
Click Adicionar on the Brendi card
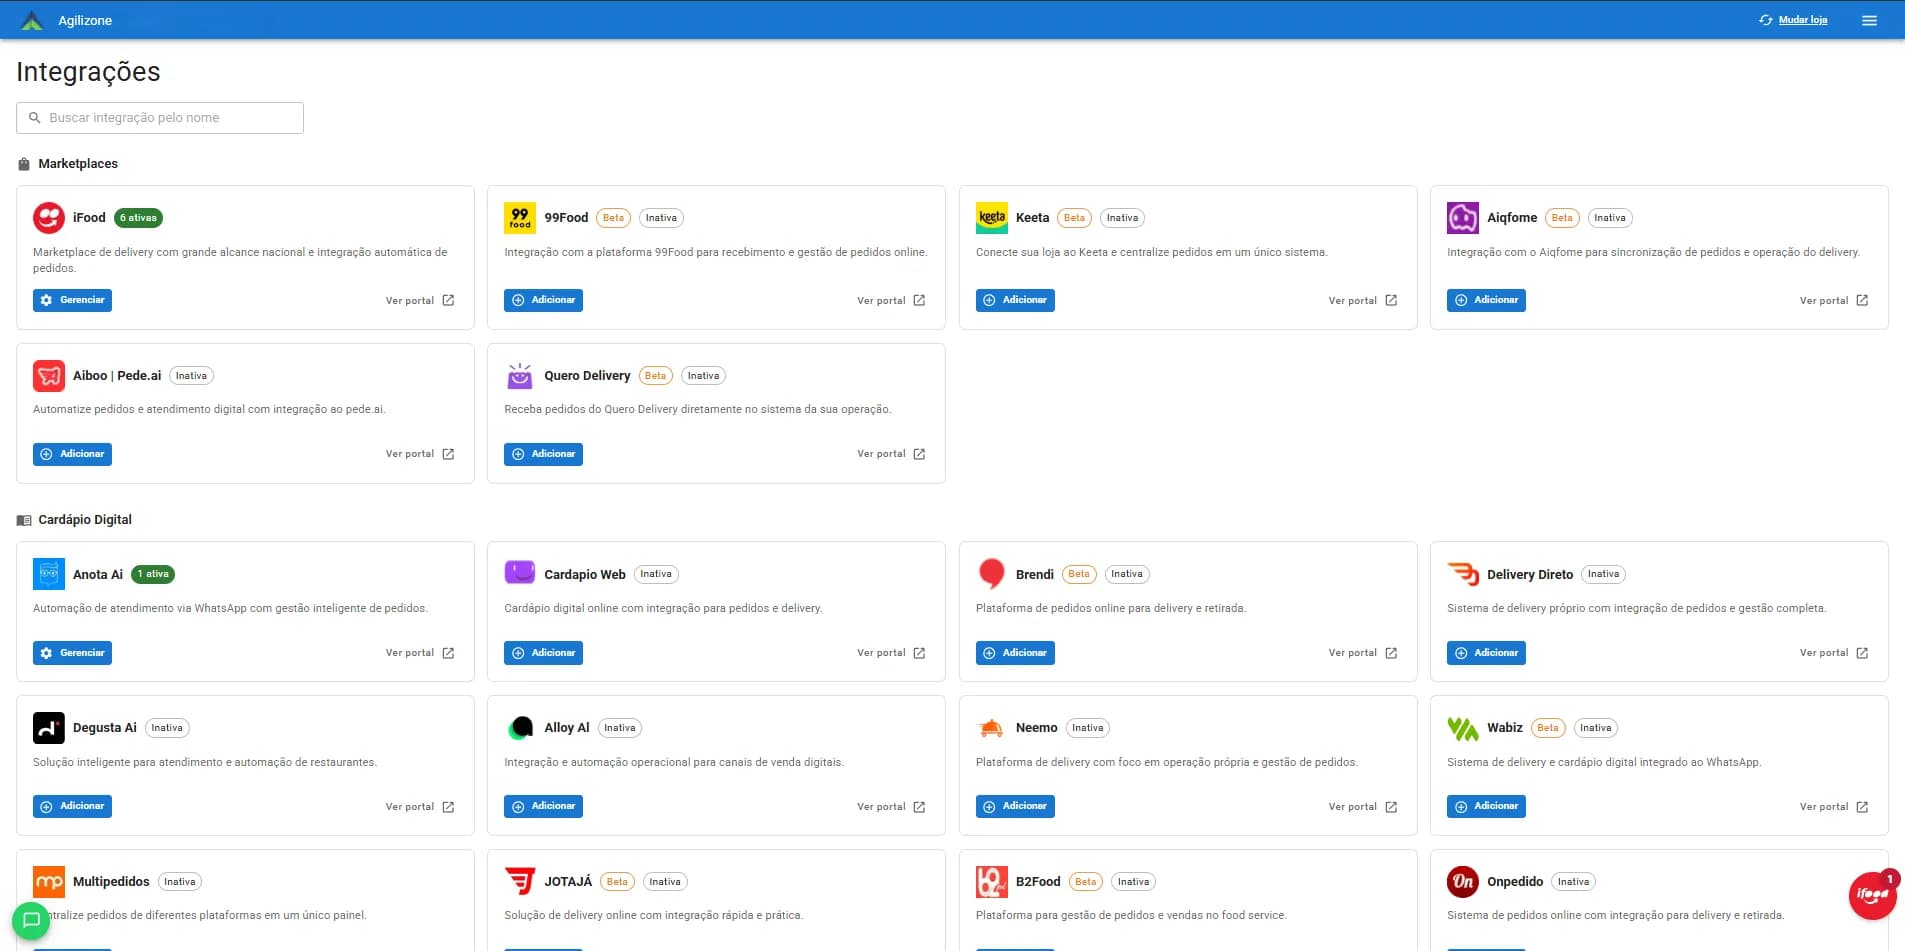1015,653
